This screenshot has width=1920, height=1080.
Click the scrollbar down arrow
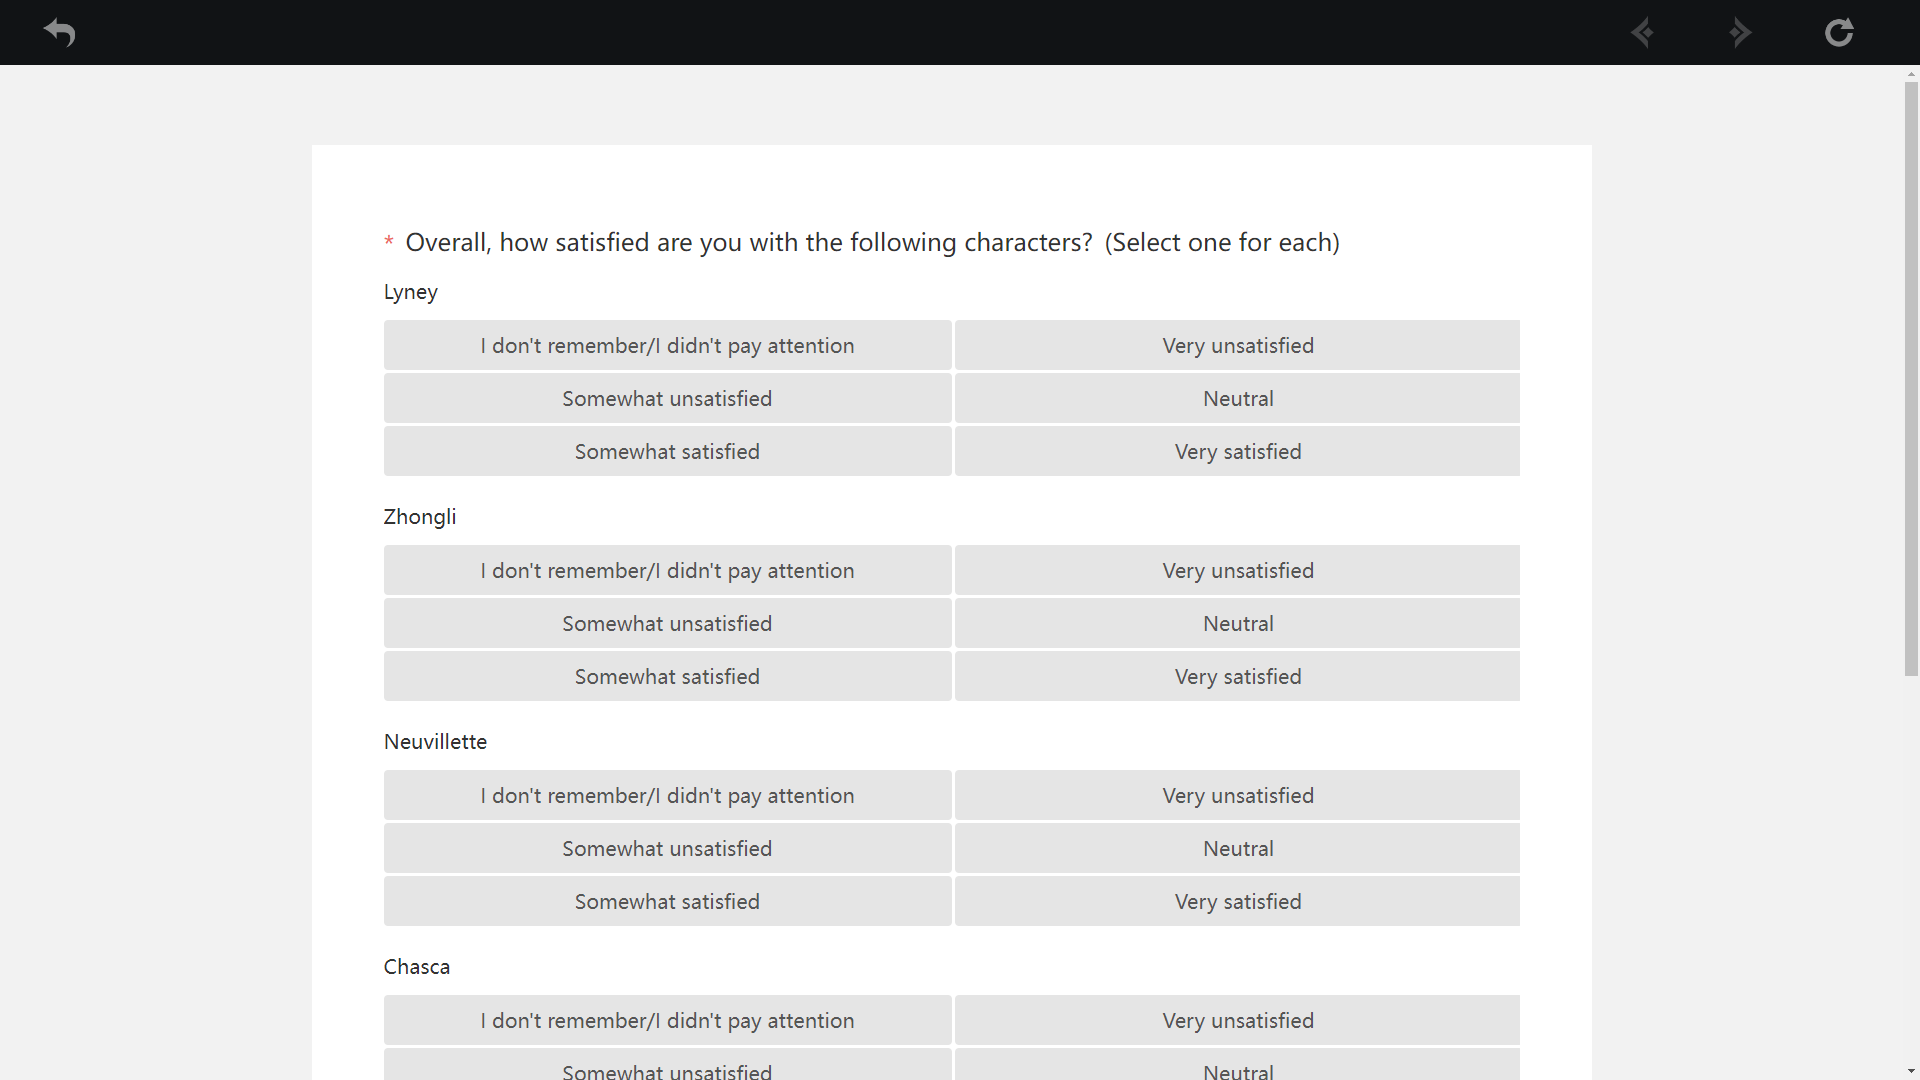(1911, 1072)
